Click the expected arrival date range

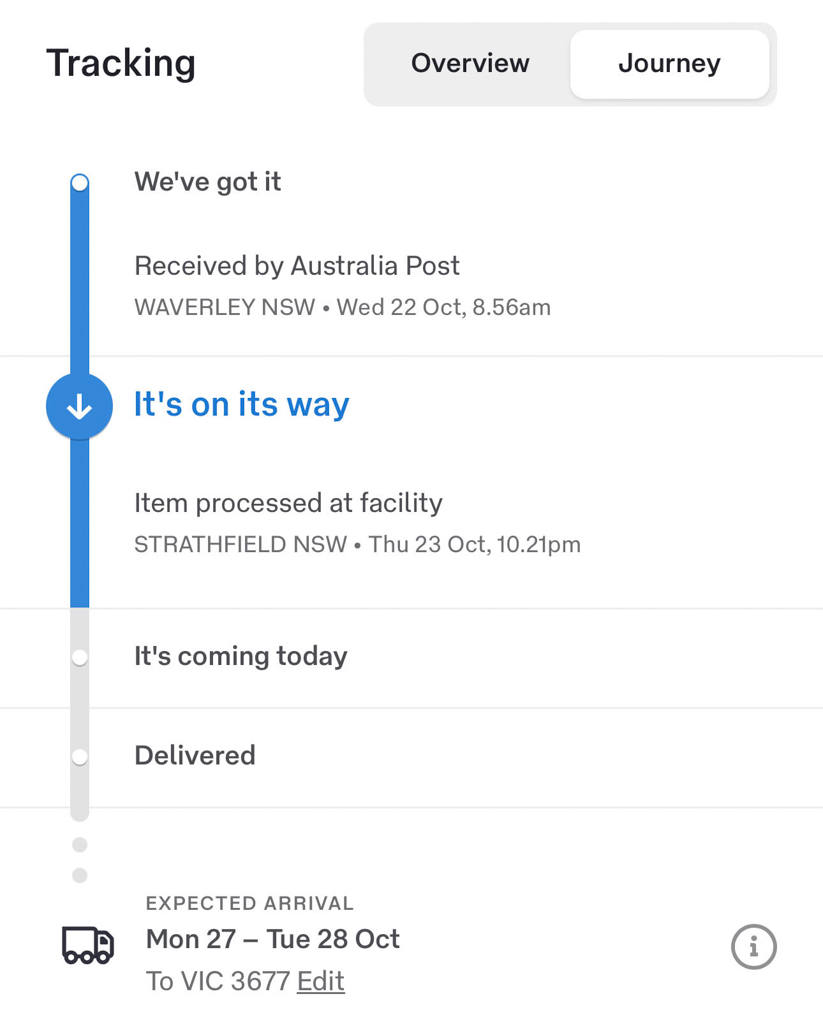click(273, 939)
